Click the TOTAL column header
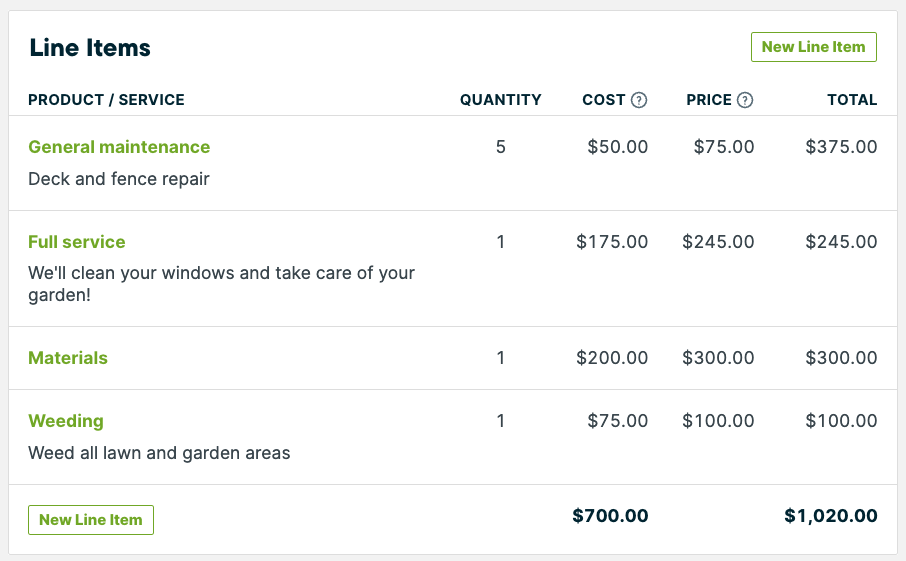Image resolution: width=906 pixels, height=561 pixels. point(852,100)
